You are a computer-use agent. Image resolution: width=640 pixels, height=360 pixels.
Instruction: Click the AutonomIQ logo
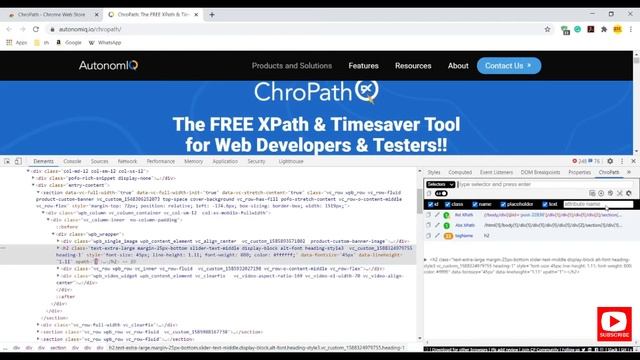click(109, 65)
